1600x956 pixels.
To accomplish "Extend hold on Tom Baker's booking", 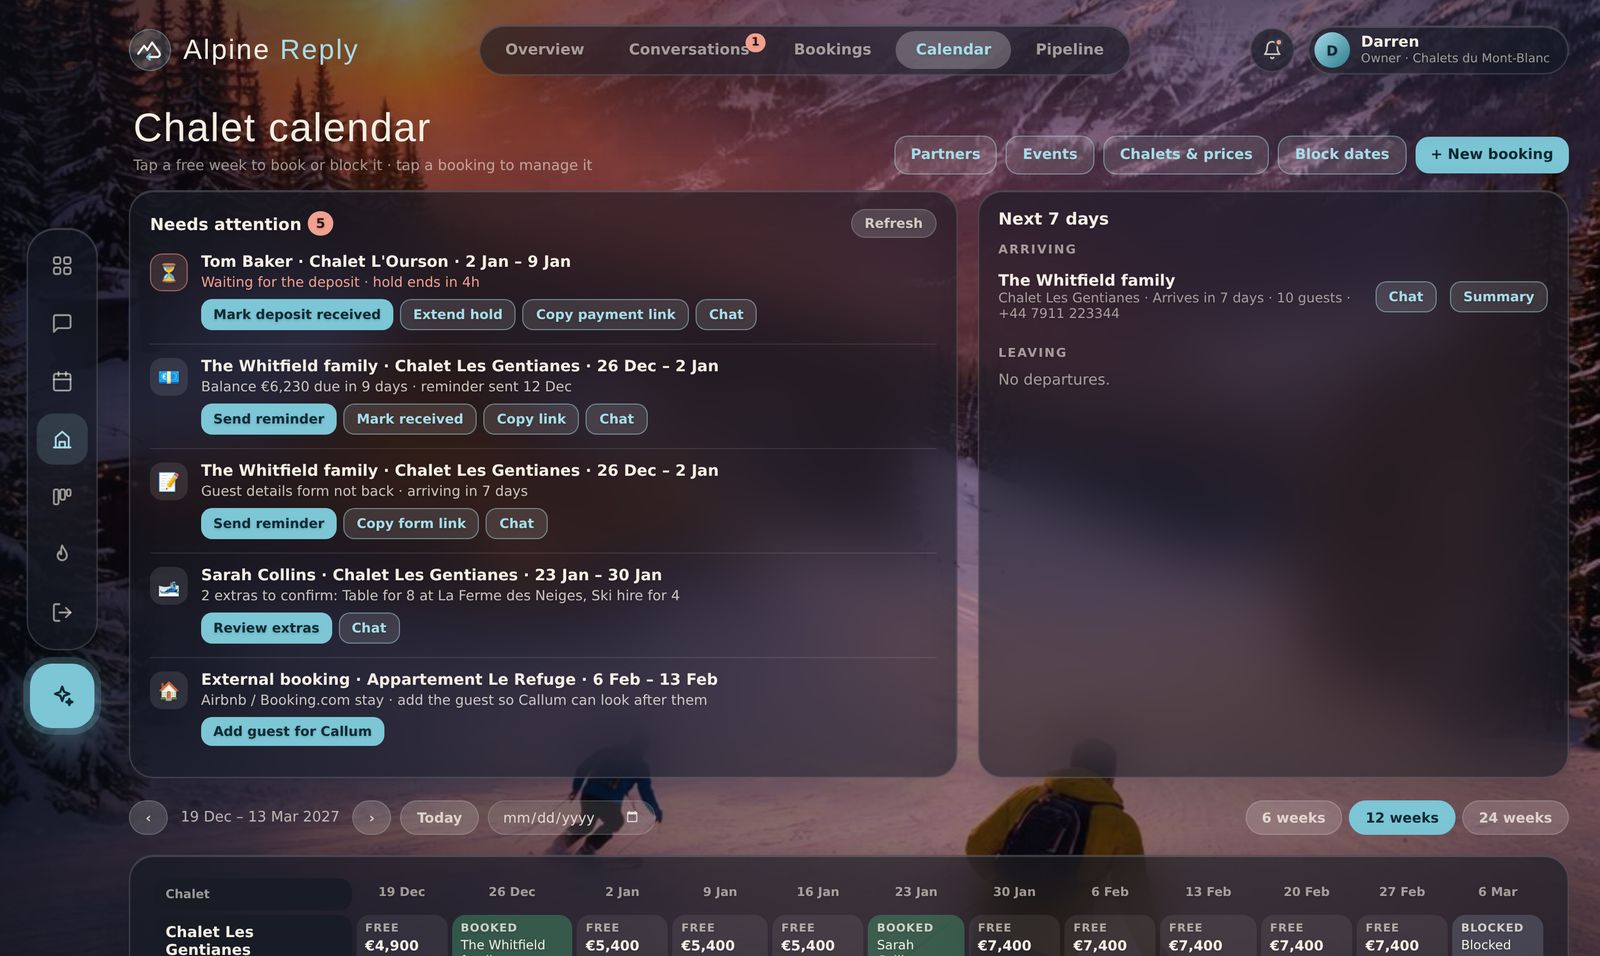I will click(x=458, y=315).
